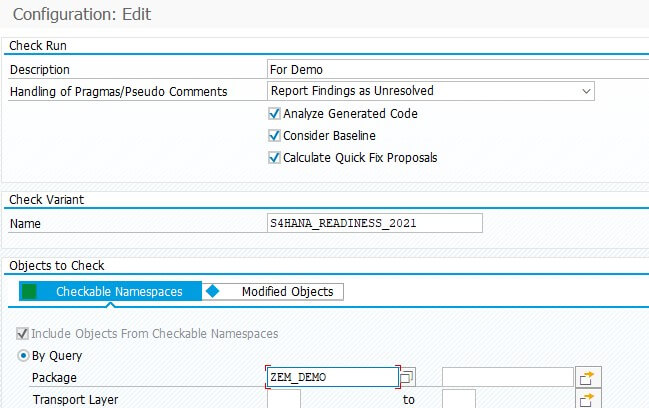Viewport: 649px width, 408px height.
Task: Open the Report Findings as Unresolved combo box
Action: pyautogui.click(x=431, y=91)
